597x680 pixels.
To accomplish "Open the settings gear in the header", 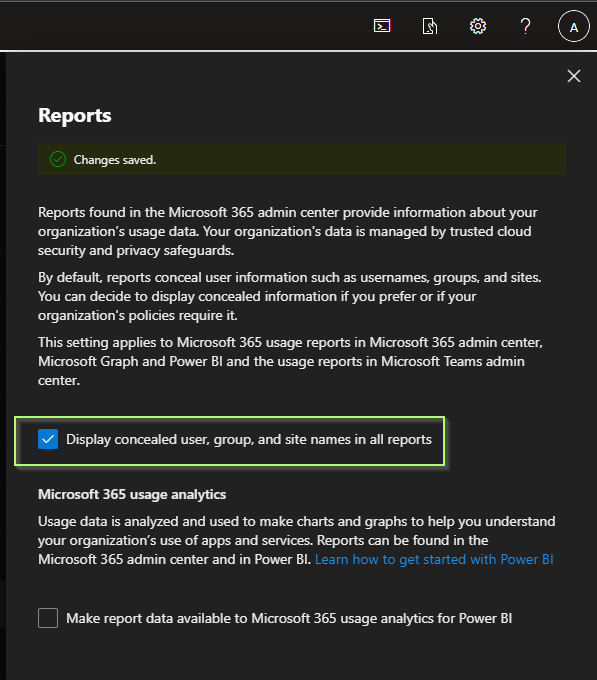I will tap(478, 26).
